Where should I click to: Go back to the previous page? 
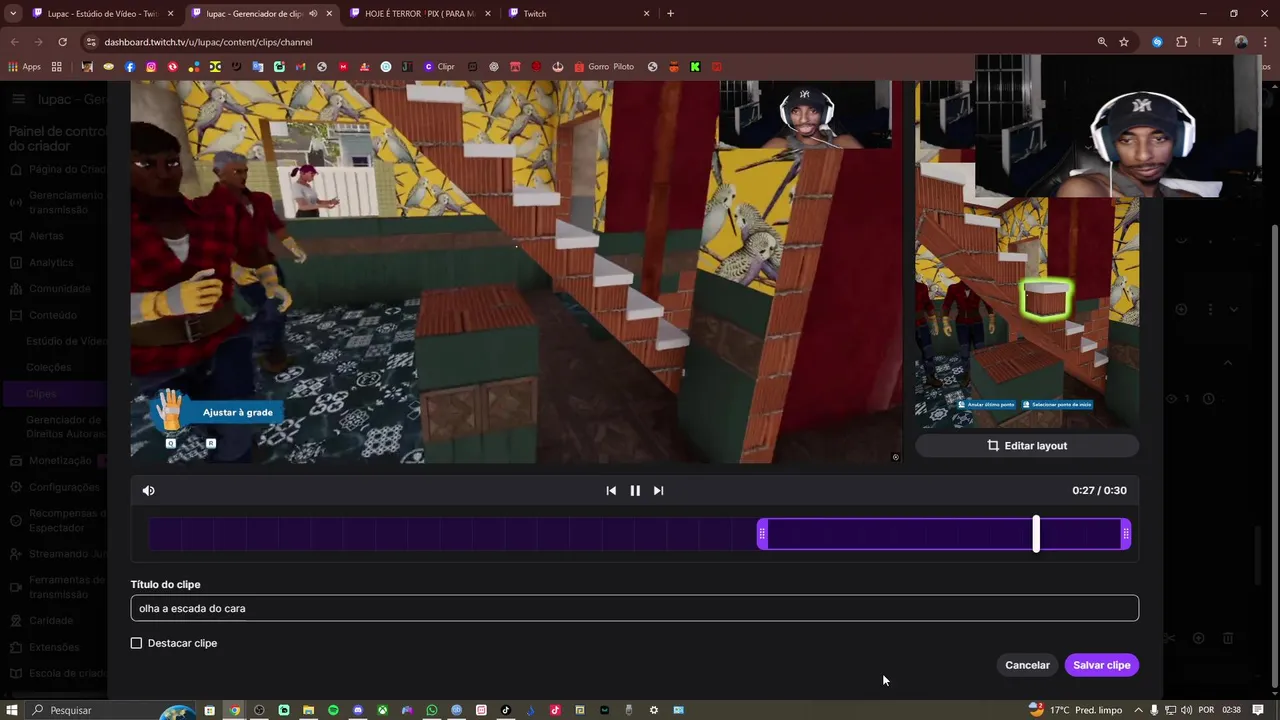15,42
